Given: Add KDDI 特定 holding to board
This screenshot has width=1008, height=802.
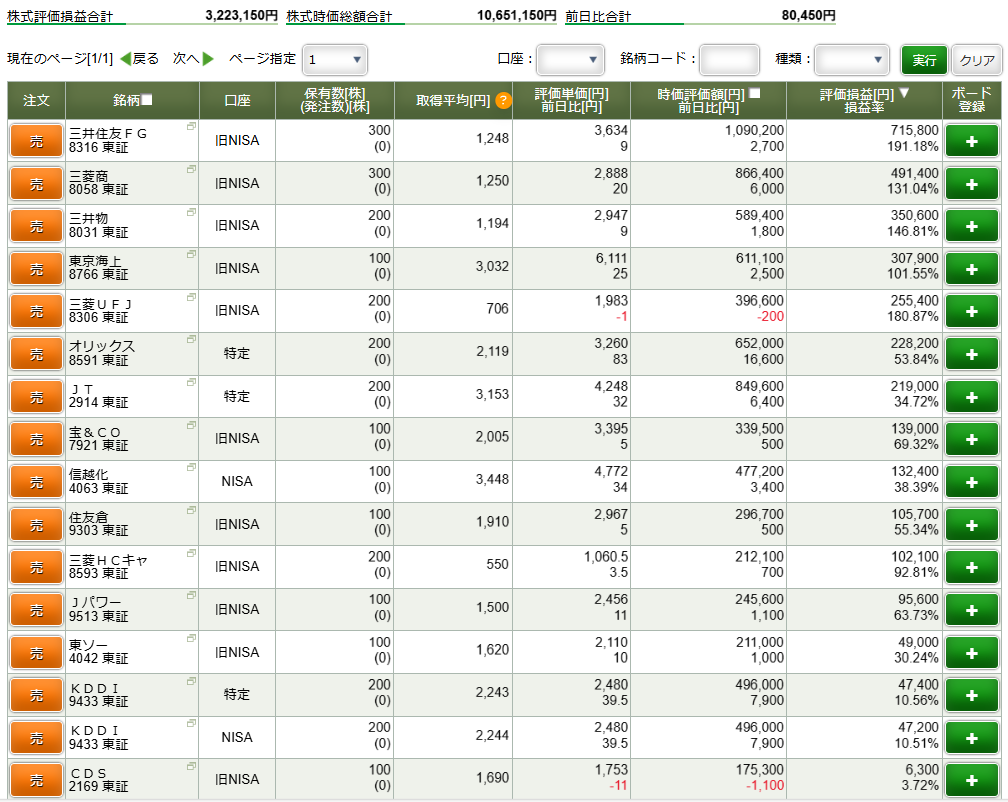Looking at the screenshot, I should pos(971,695).
